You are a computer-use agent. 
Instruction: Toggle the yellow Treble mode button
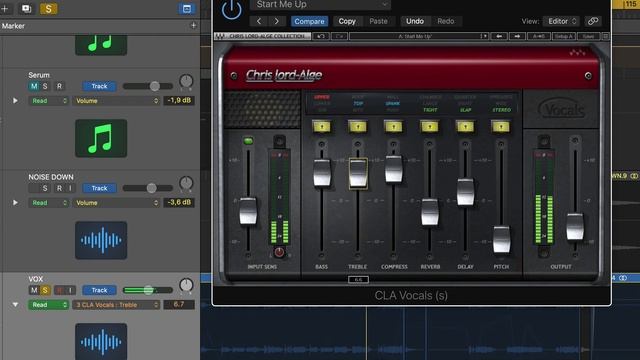[358, 127]
